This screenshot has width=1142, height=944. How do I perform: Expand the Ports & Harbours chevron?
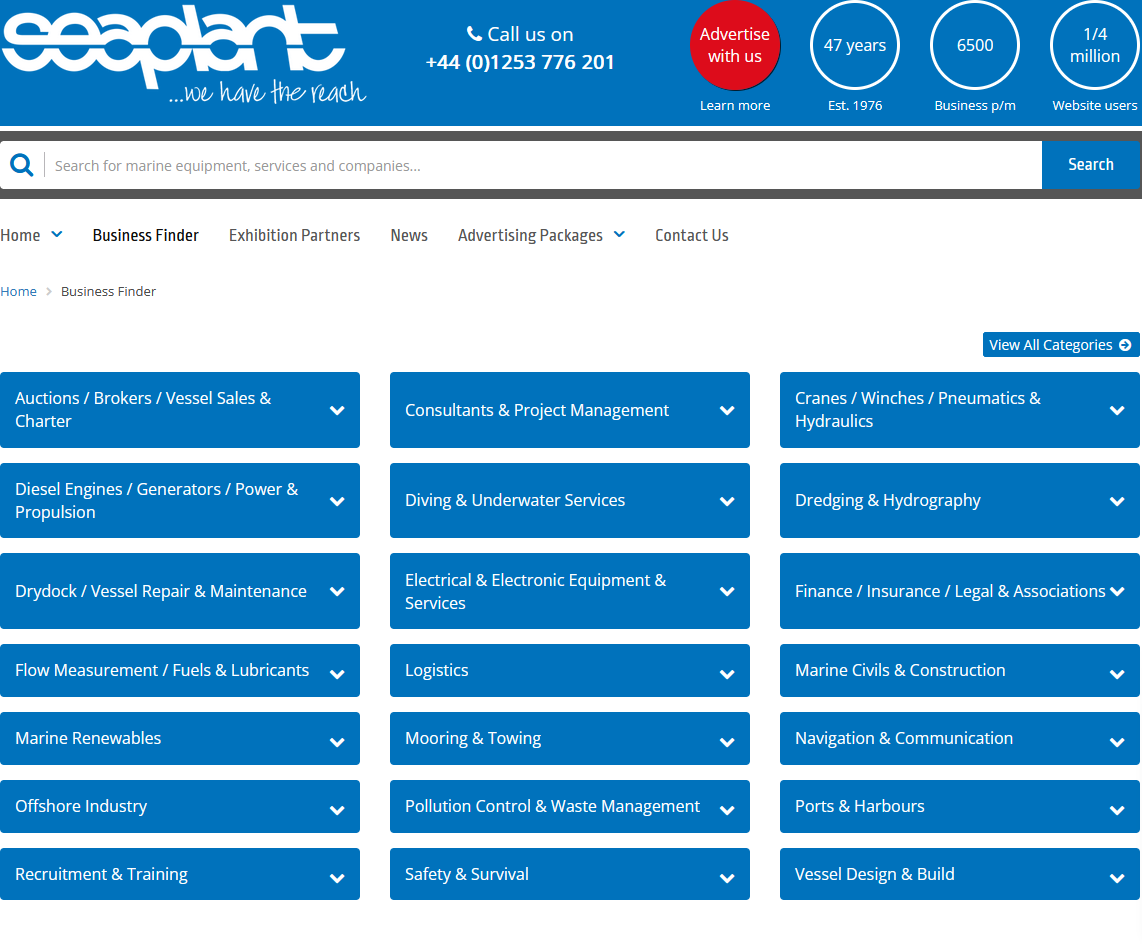coord(1117,810)
